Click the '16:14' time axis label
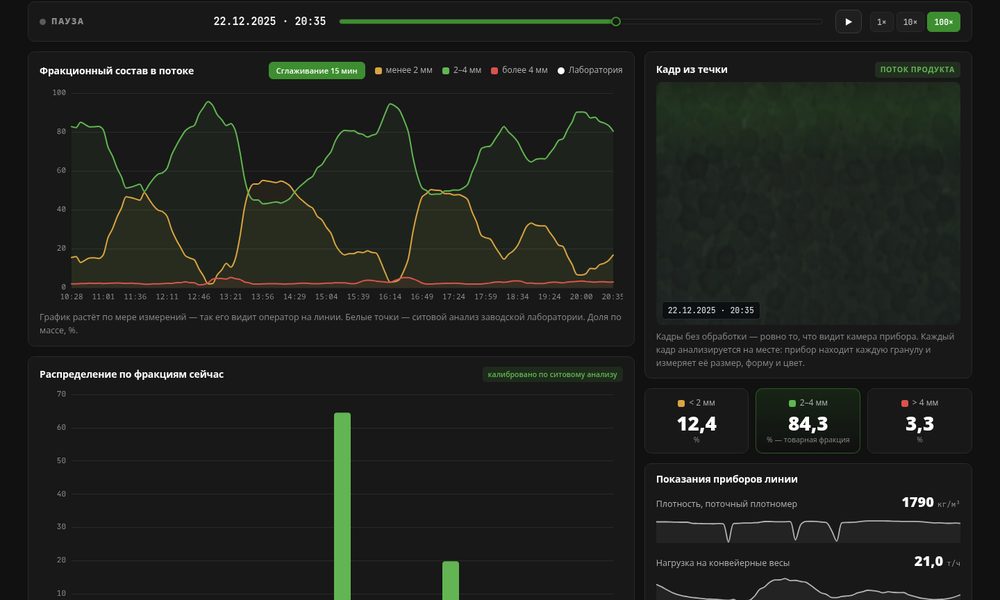 pos(390,296)
